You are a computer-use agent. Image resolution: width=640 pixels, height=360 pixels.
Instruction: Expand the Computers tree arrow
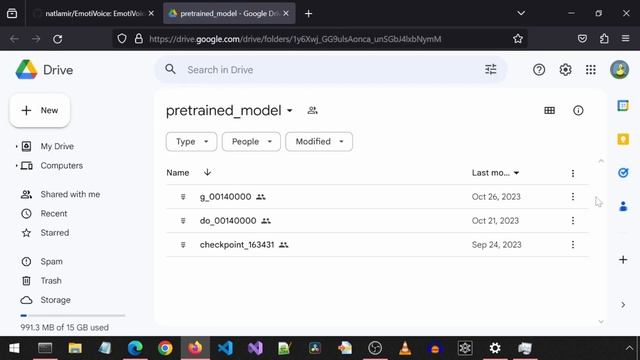16,165
